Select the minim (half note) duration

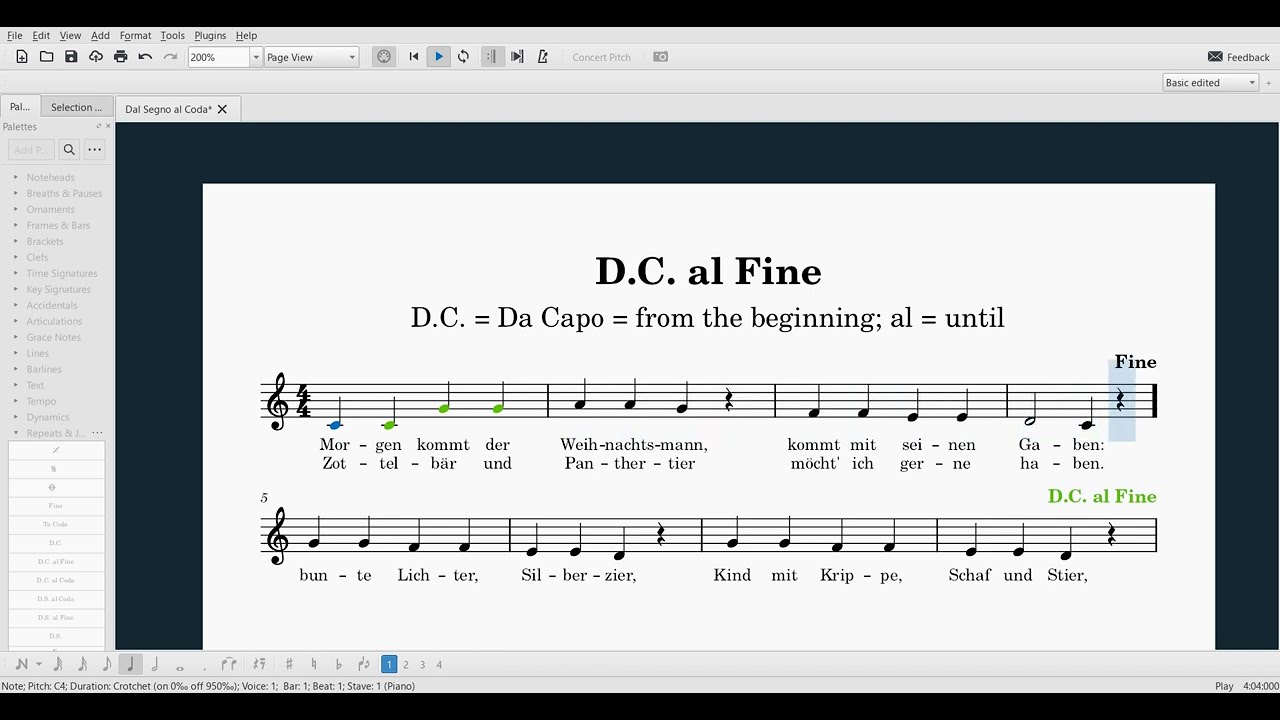(x=154, y=664)
